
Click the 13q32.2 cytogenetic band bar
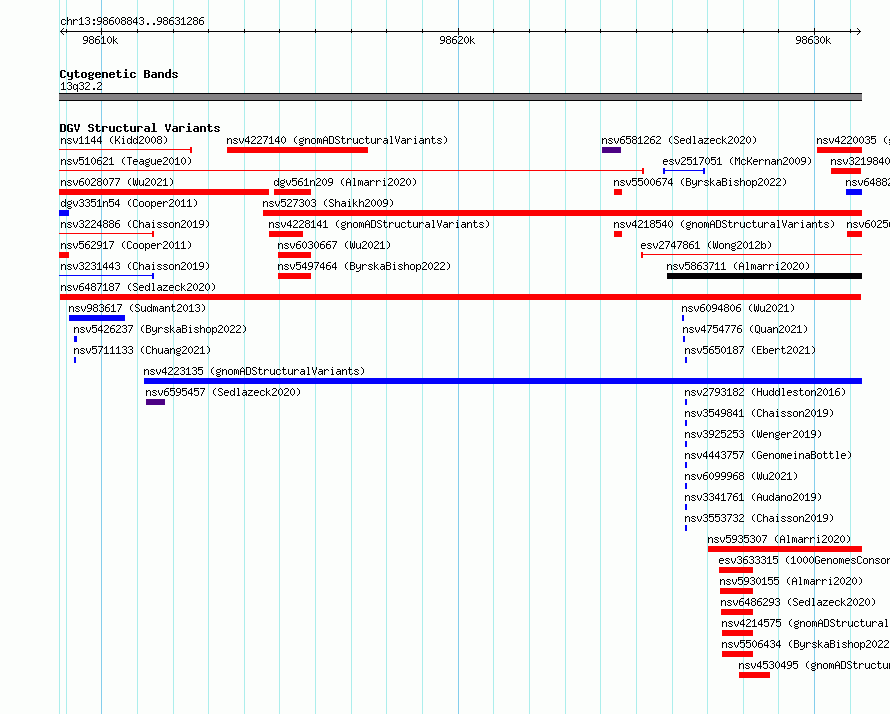pyautogui.click(x=460, y=97)
